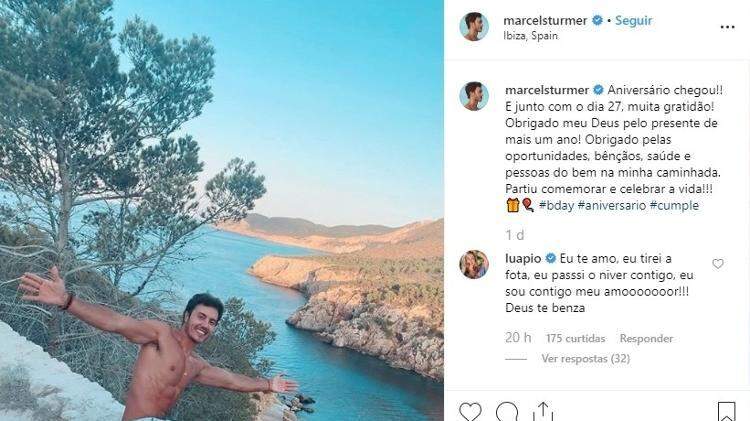Open the three-dot more options menu
Image resolution: width=750 pixels, height=421 pixels.
pyautogui.click(x=727, y=27)
